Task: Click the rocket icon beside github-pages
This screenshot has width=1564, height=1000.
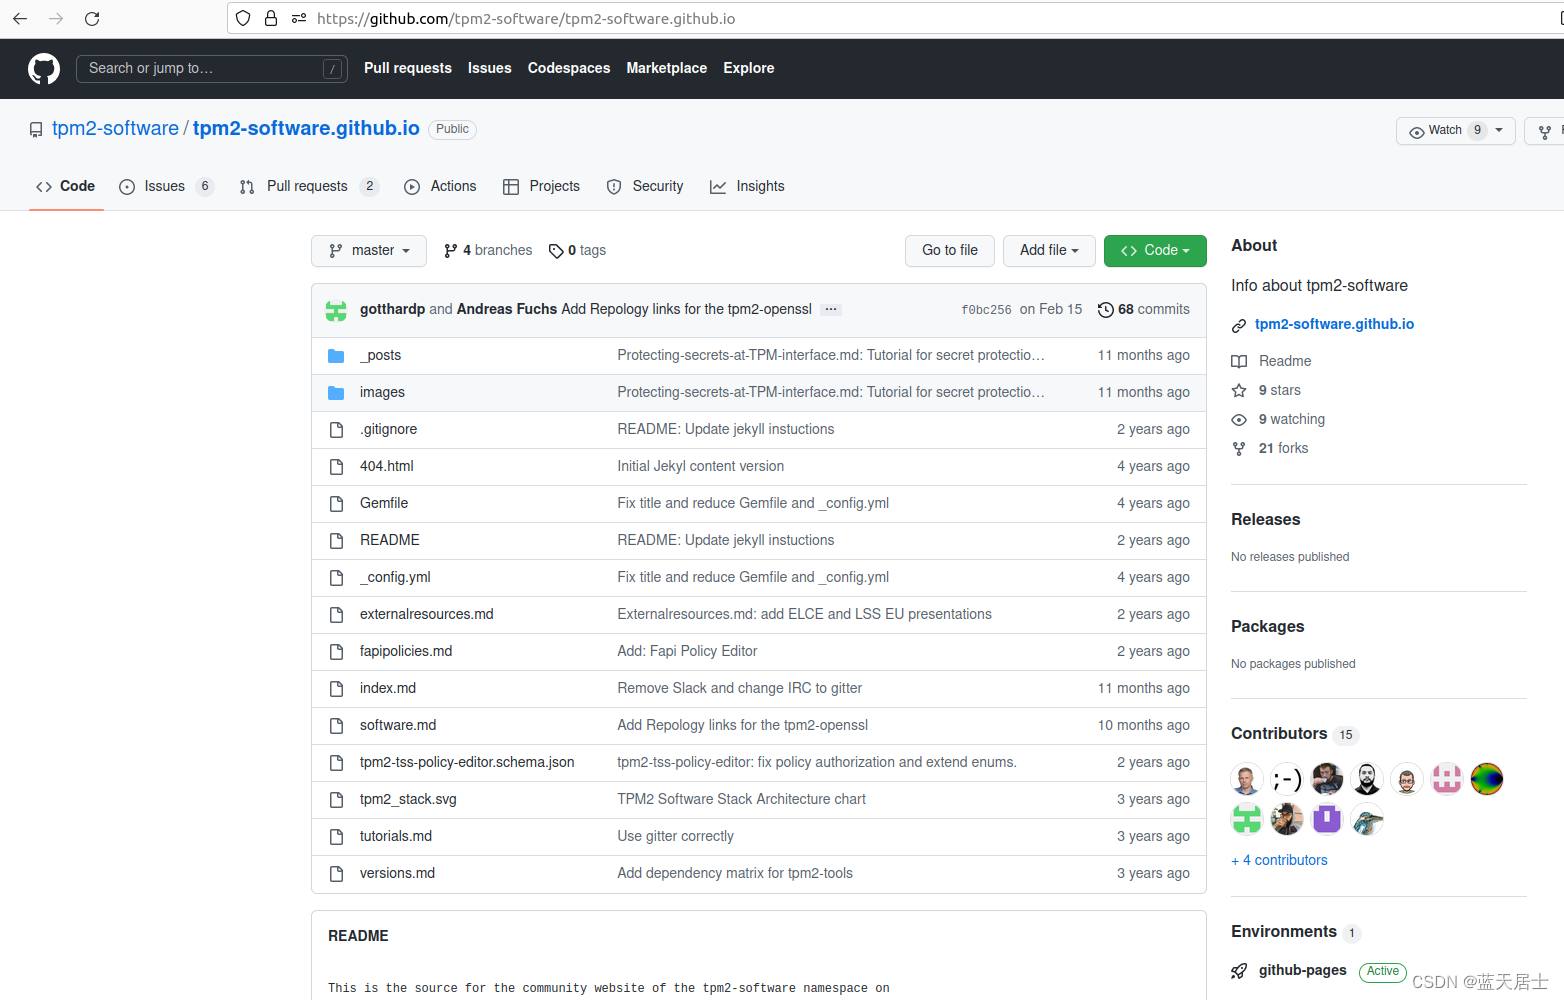Action: tap(1239, 971)
